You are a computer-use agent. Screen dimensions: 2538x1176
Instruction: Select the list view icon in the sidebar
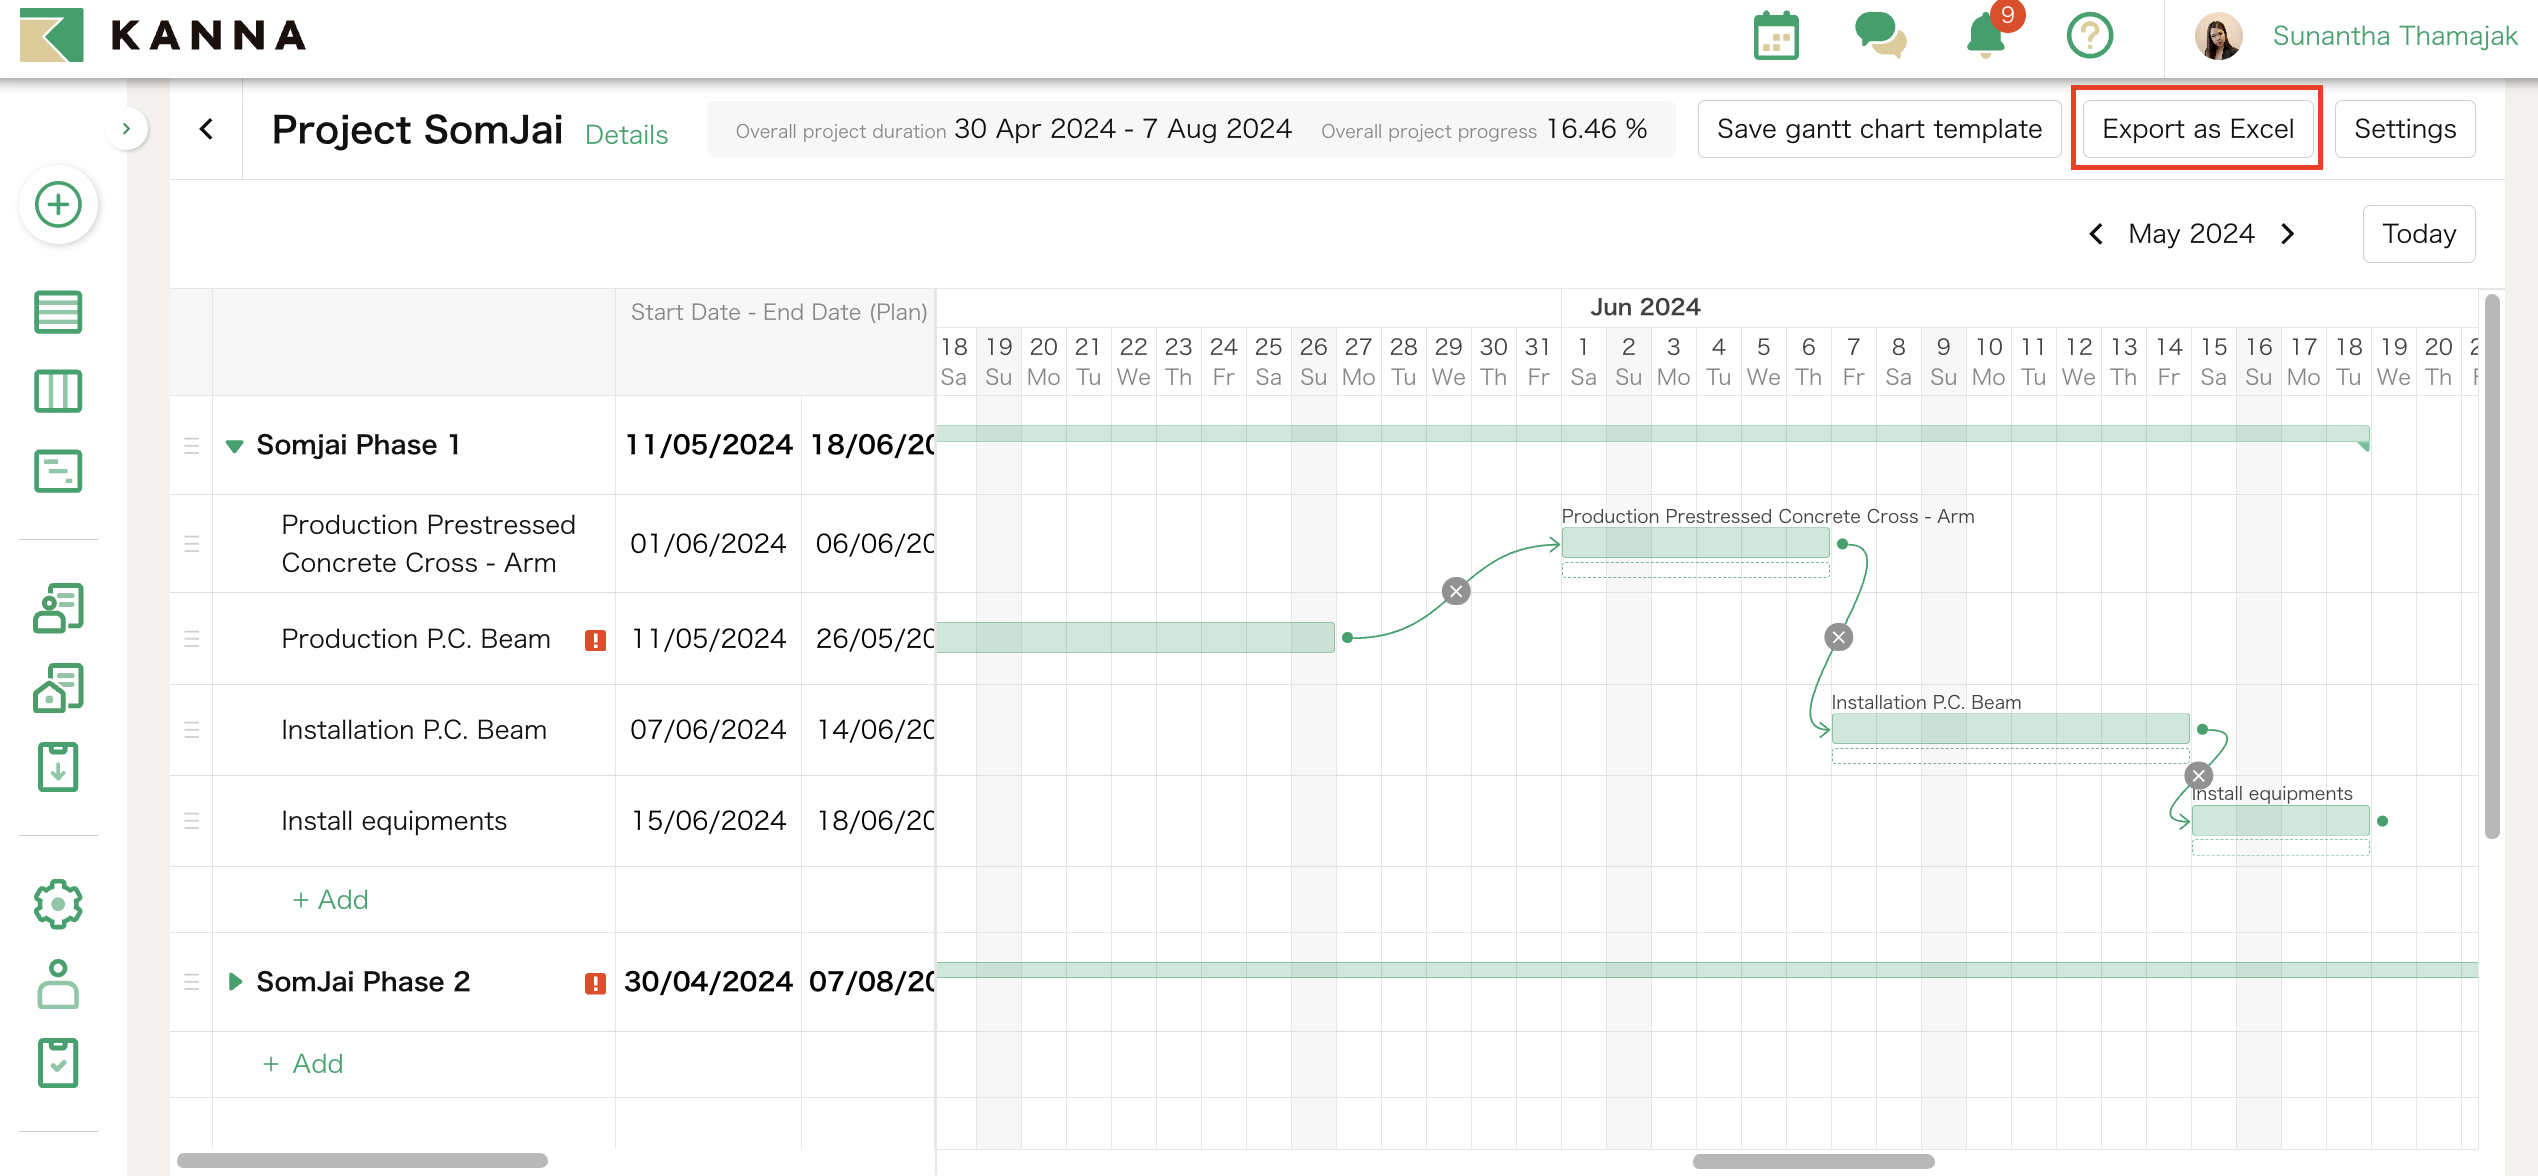57,312
